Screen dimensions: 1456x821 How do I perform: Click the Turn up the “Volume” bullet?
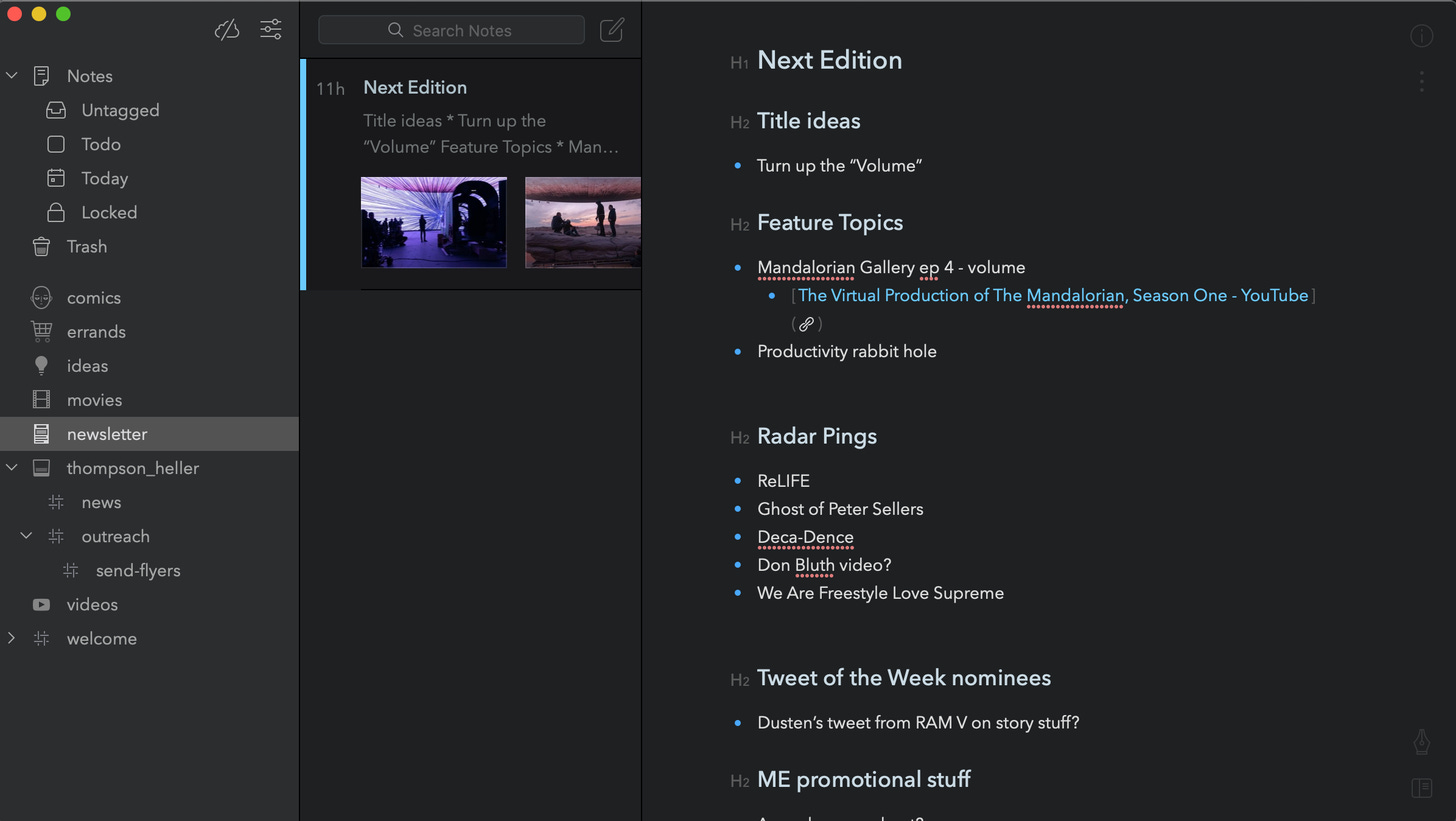(x=839, y=165)
